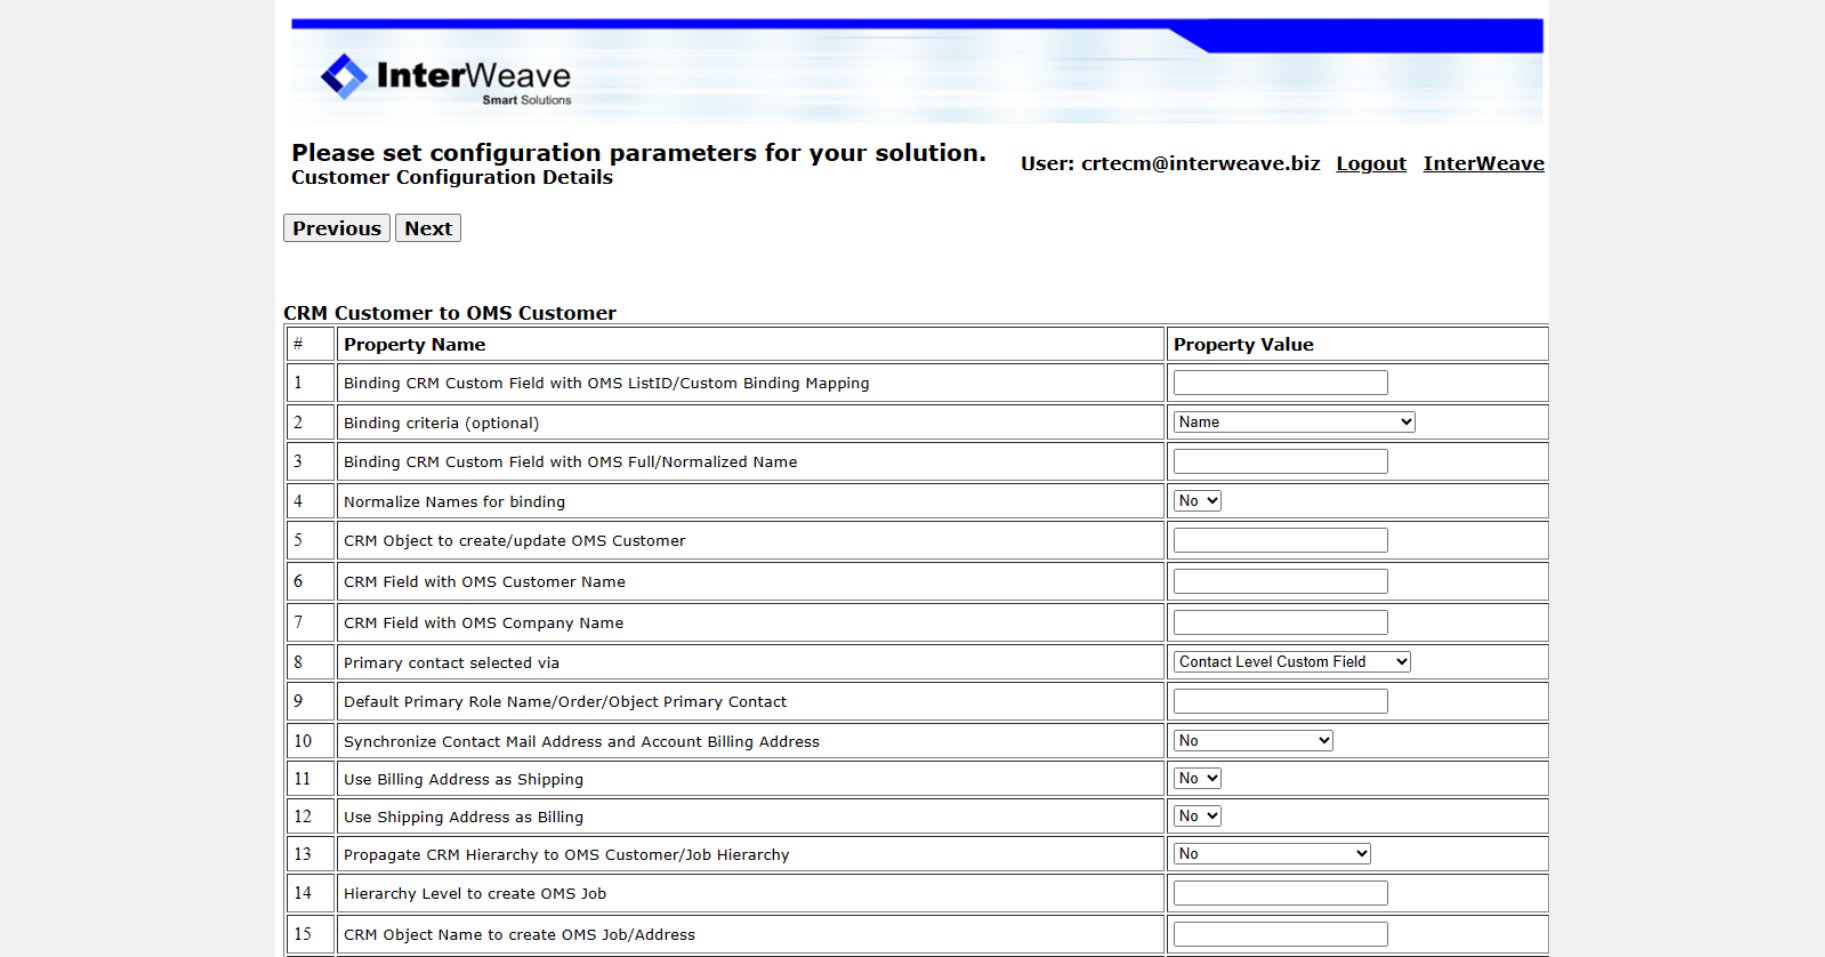Open Synchronize Contact Mail Address dropdown
The height and width of the screenshot is (957, 1825).
[x=1253, y=741]
